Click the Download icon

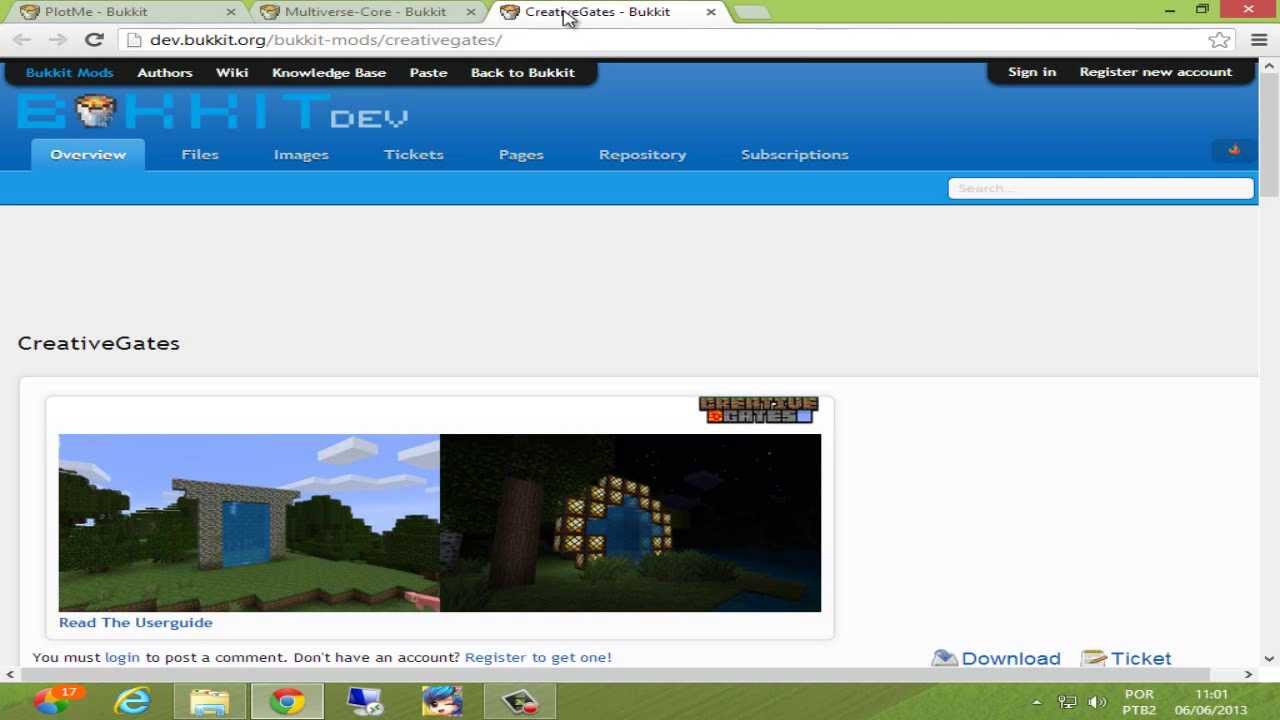click(x=945, y=658)
